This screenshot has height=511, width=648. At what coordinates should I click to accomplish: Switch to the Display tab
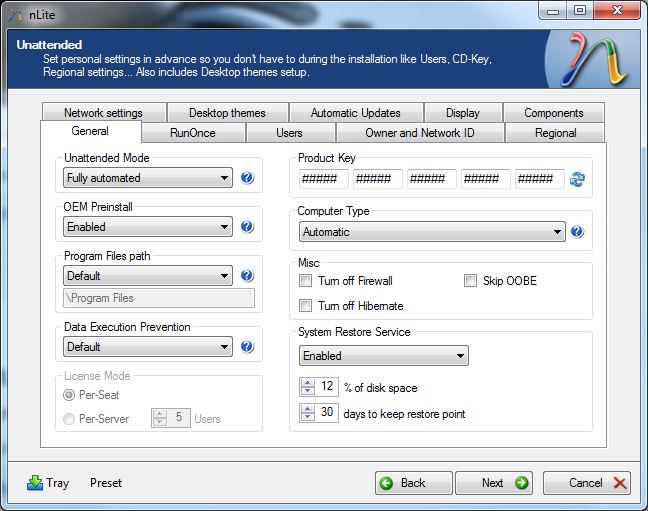pos(463,112)
